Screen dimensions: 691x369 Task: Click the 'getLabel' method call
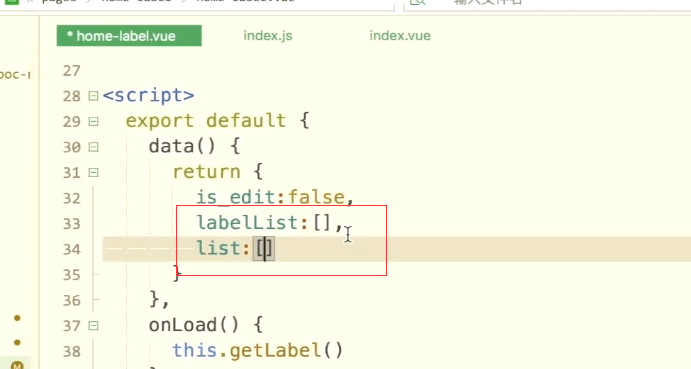click(x=275, y=351)
